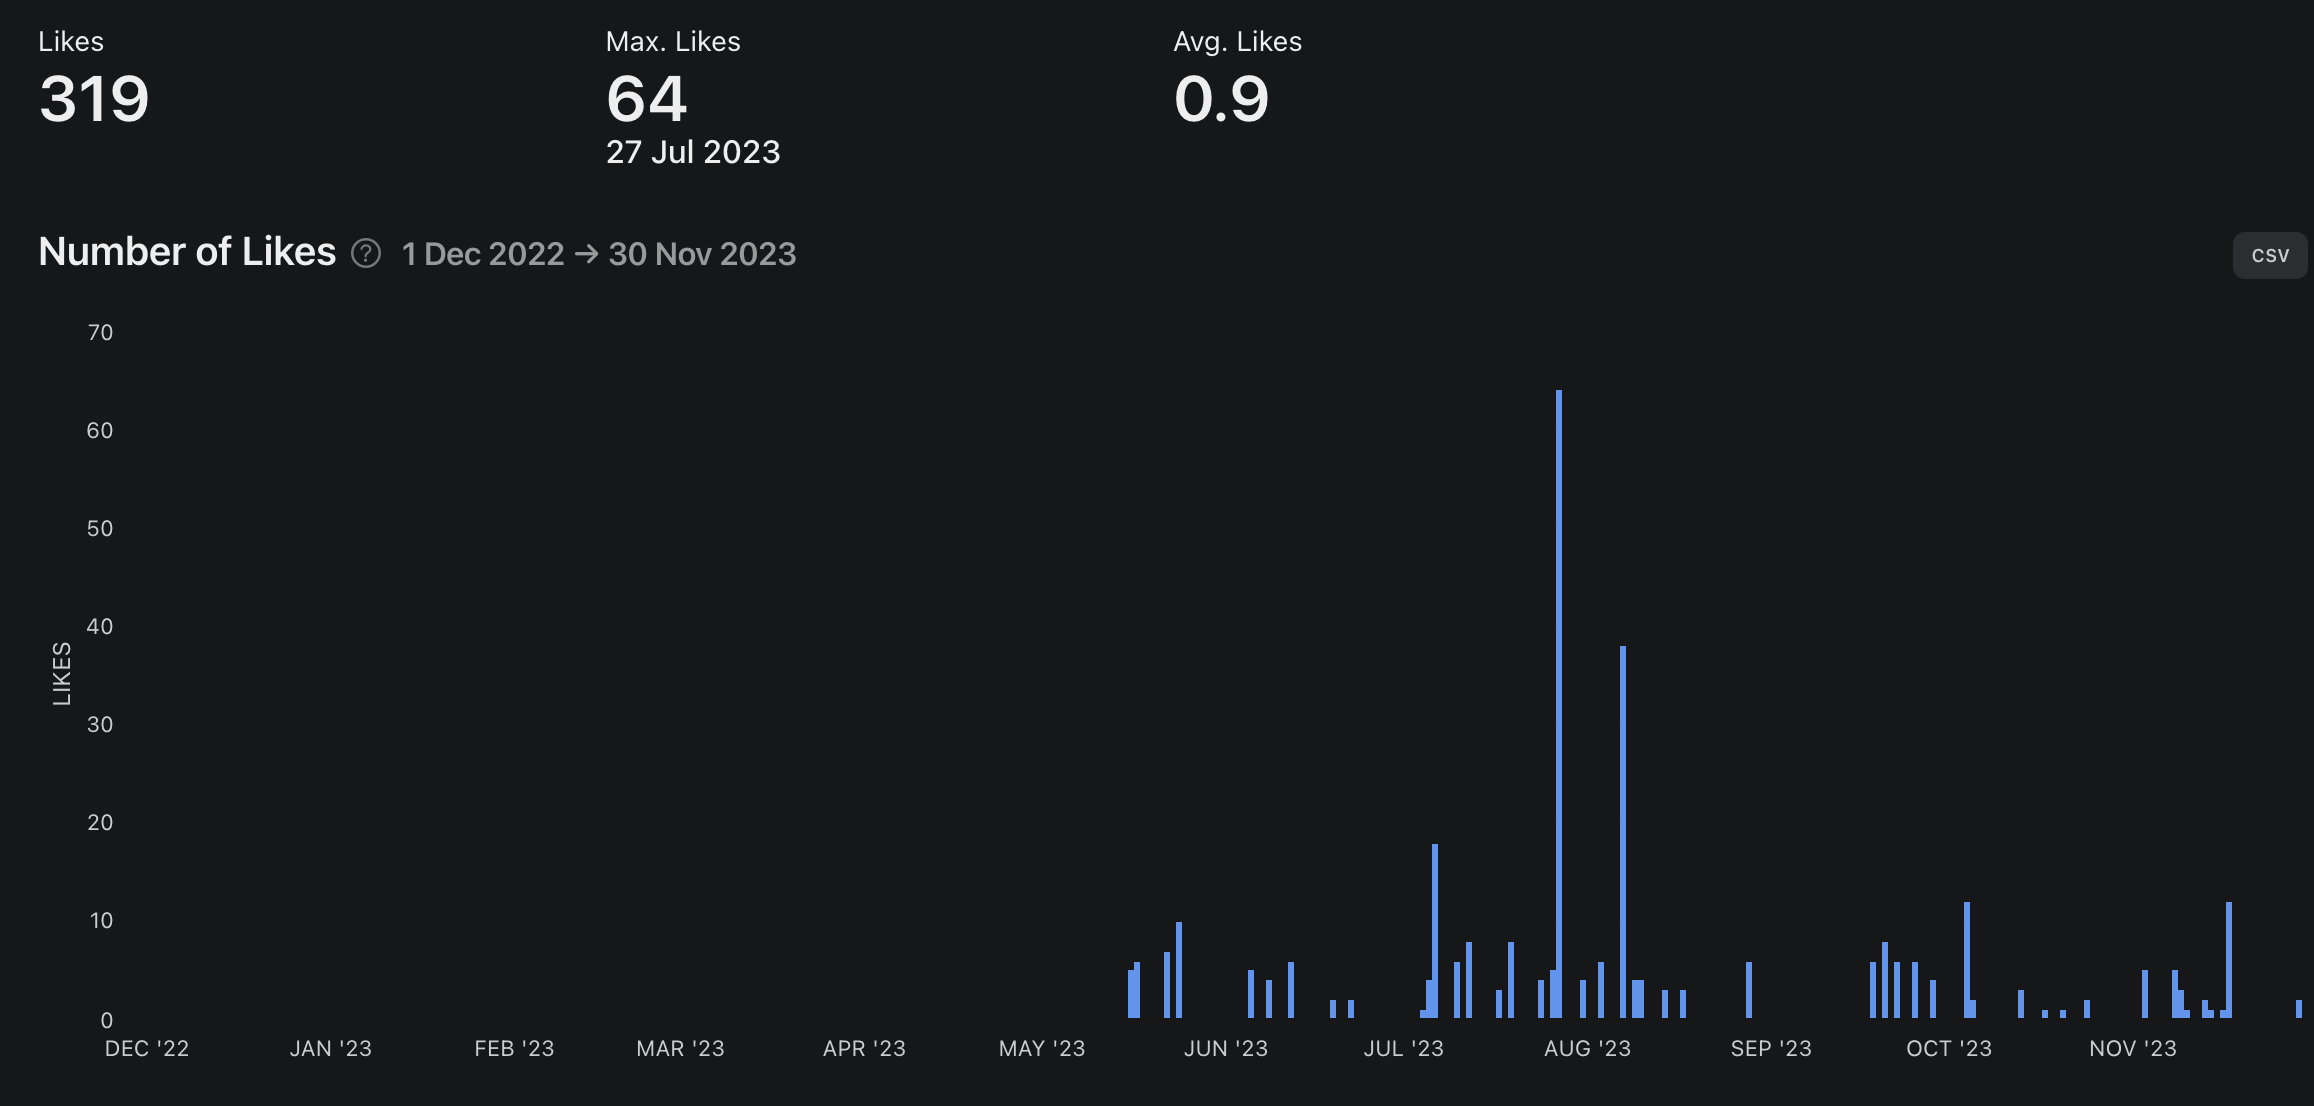Click the 50 y-axis tick label

click(x=100, y=528)
